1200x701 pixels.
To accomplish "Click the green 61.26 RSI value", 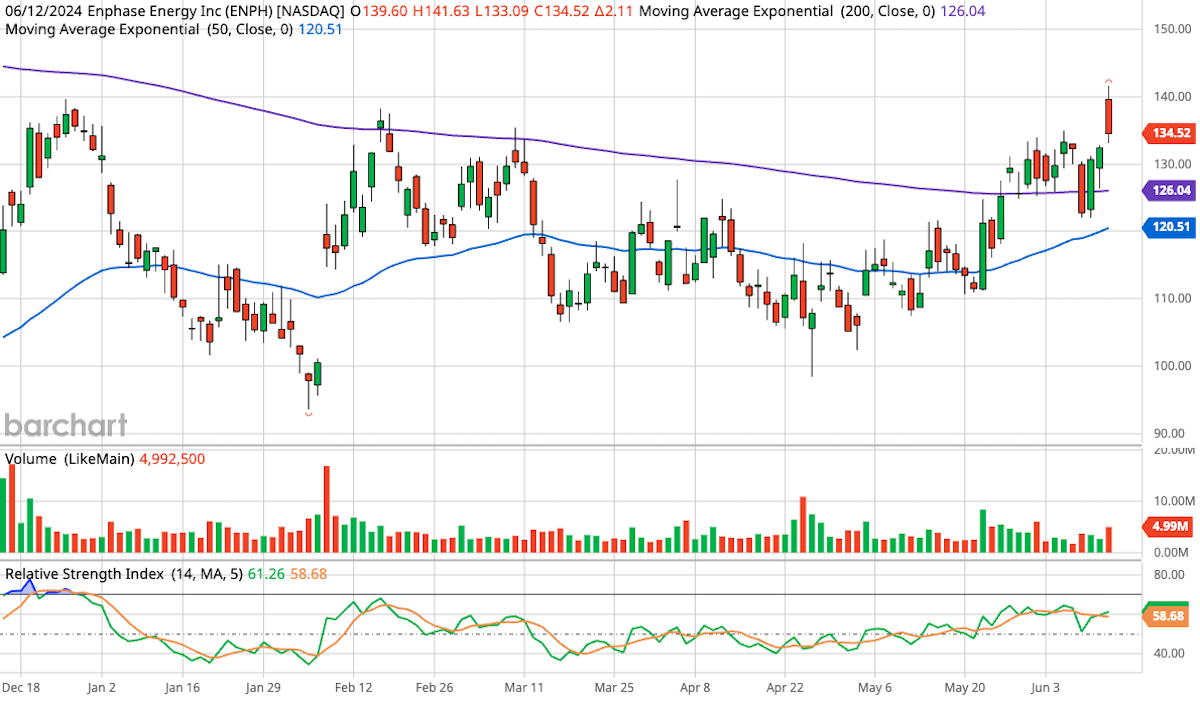I will 268,573.
